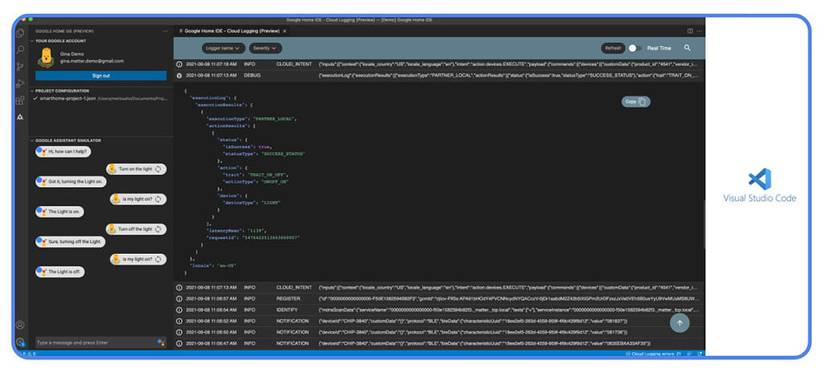Switch to the Google Home IDE Cloud Logging tab
The image size is (825, 370).
[232, 31]
